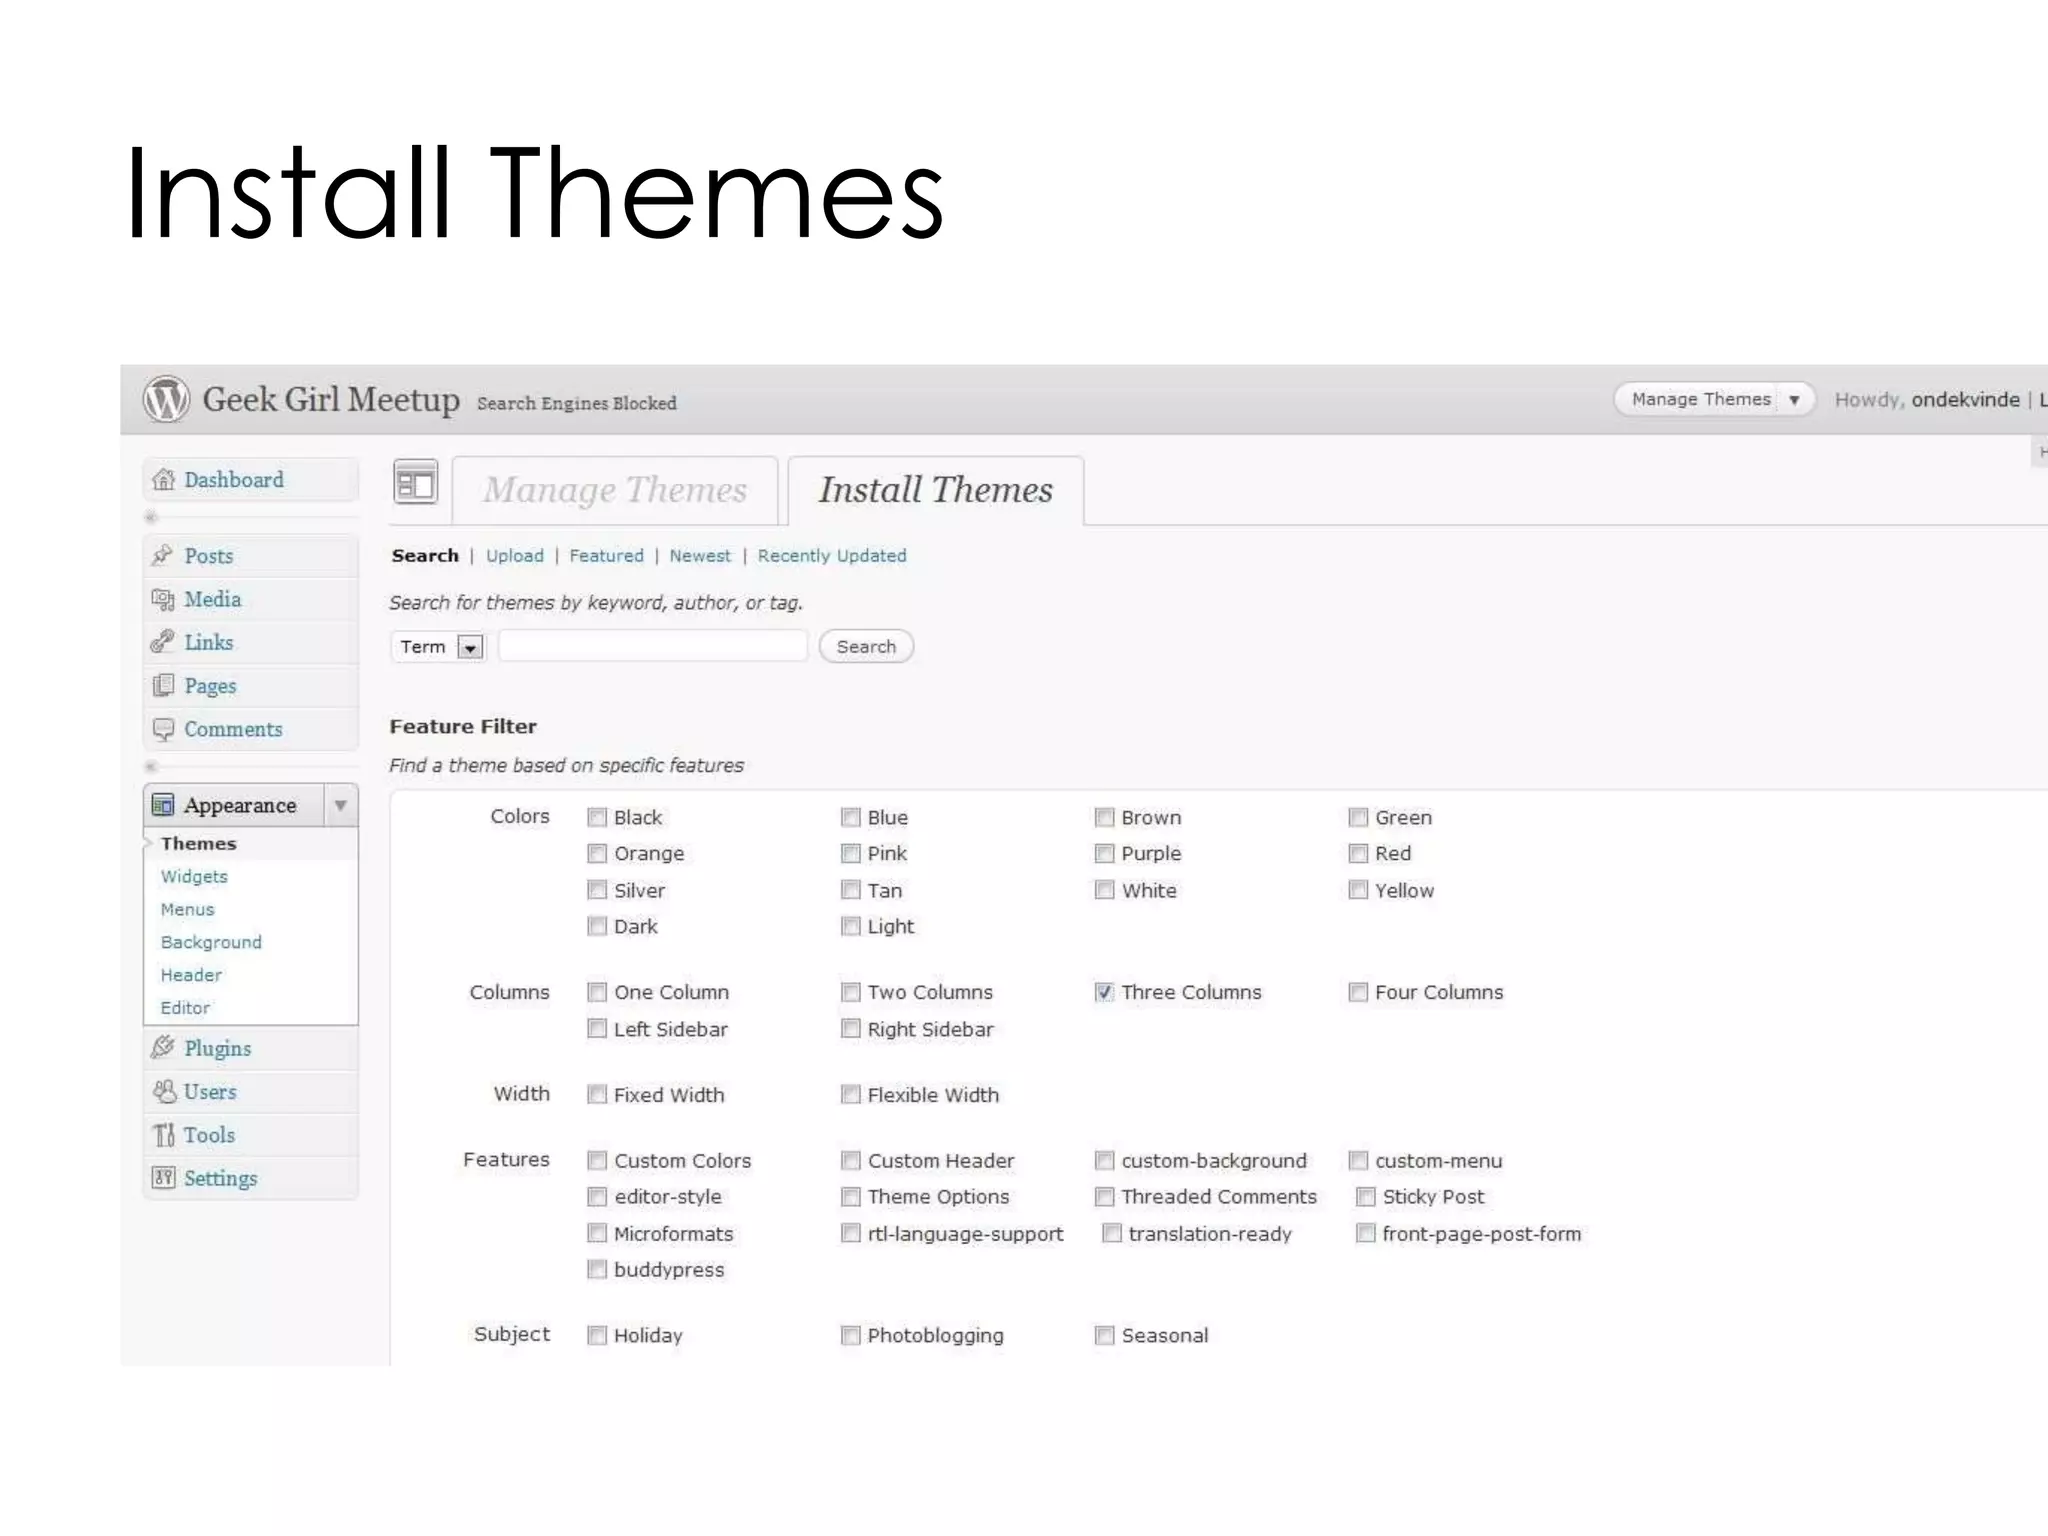Click the WordPress logo icon
The height and width of the screenshot is (1536, 2048).
coord(166,399)
